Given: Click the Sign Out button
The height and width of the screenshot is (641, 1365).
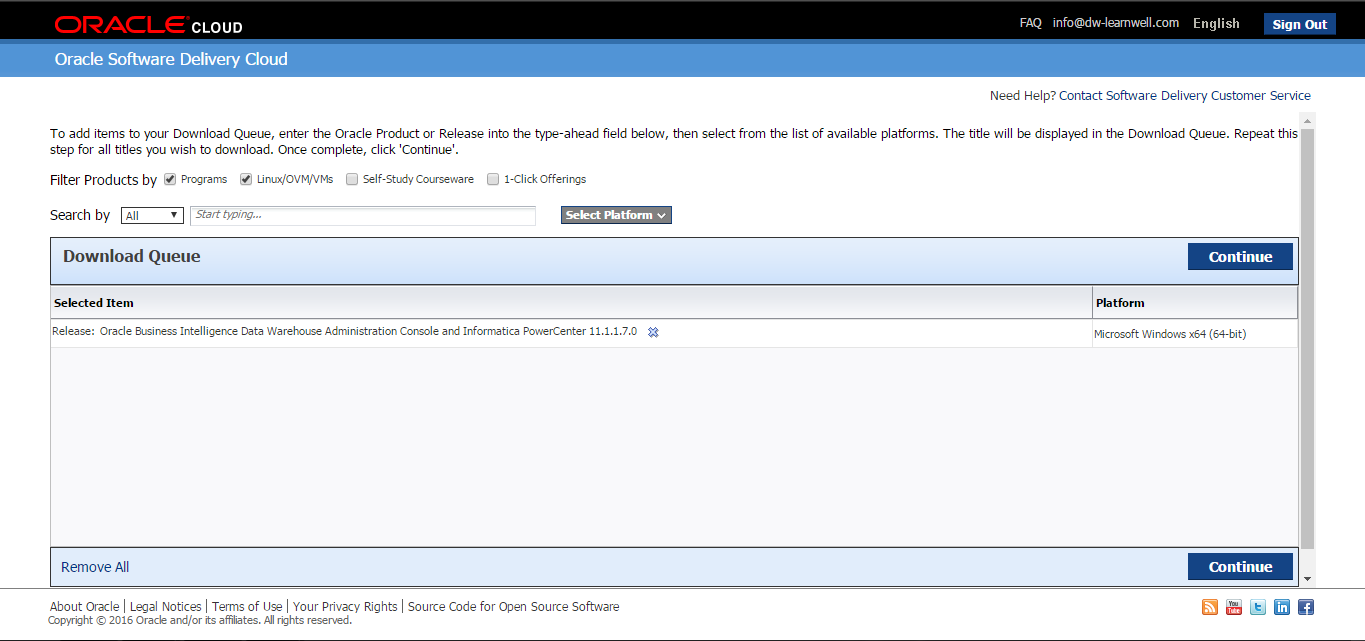Looking at the screenshot, I should coord(1300,24).
